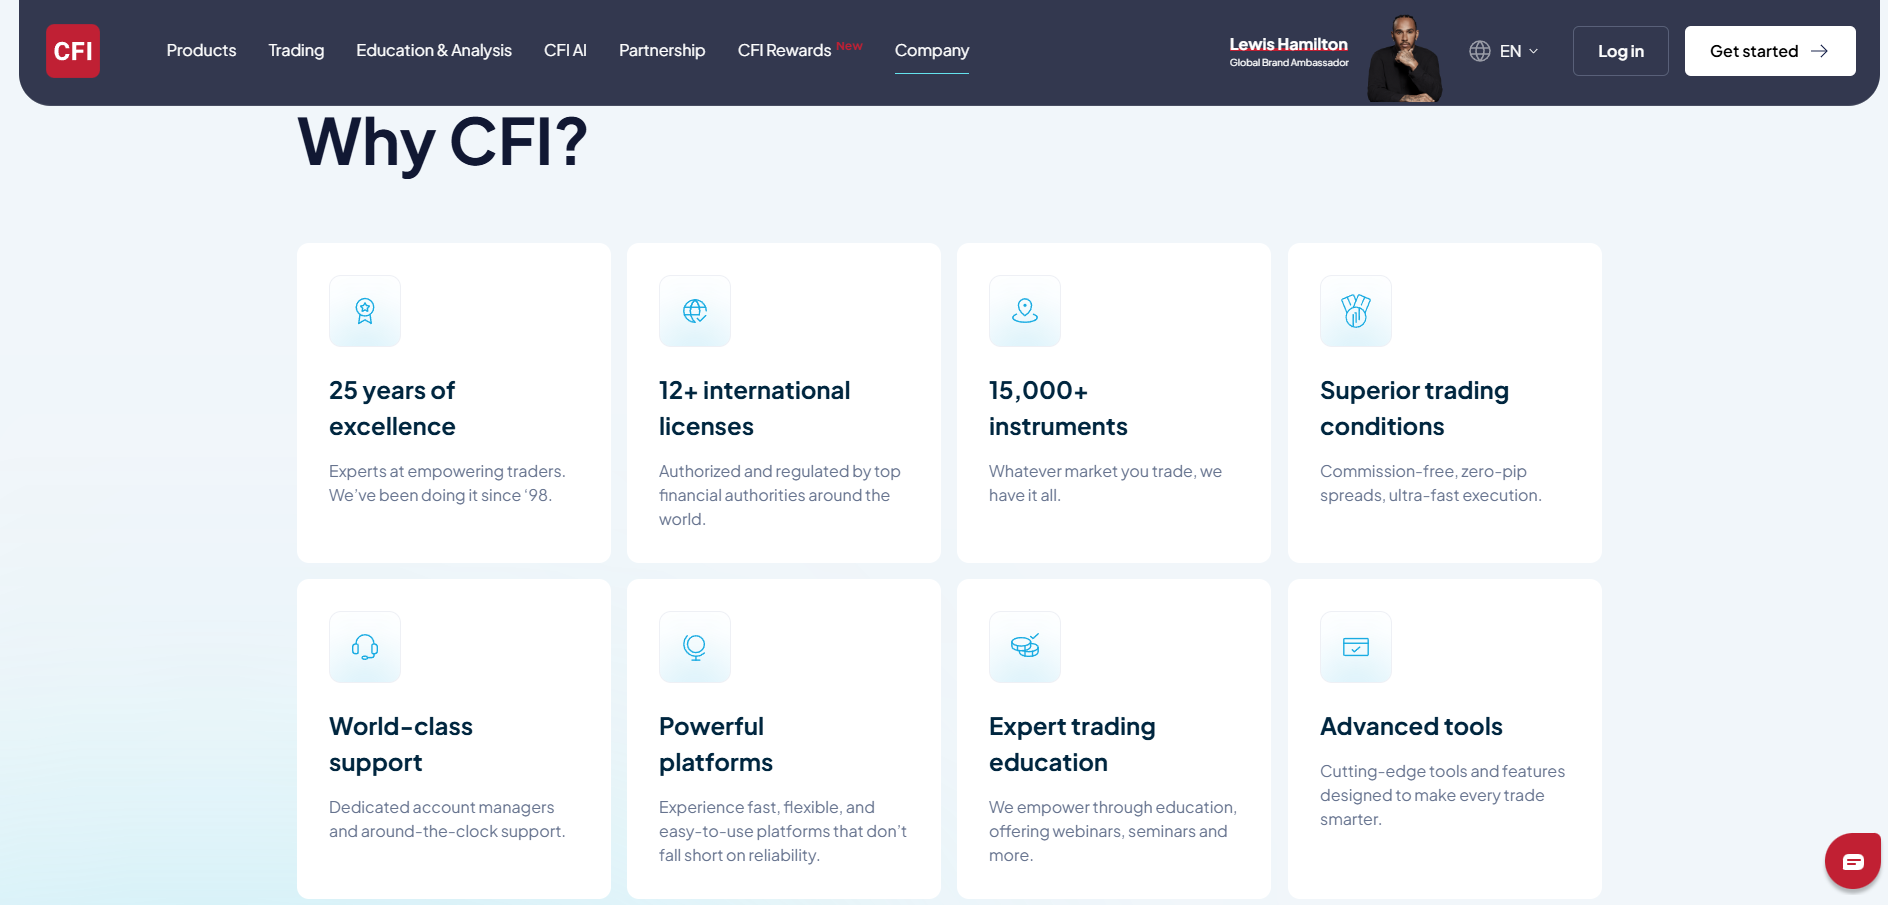1888x905 pixels.
Task: Open the Products menu
Action: tap(201, 50)
